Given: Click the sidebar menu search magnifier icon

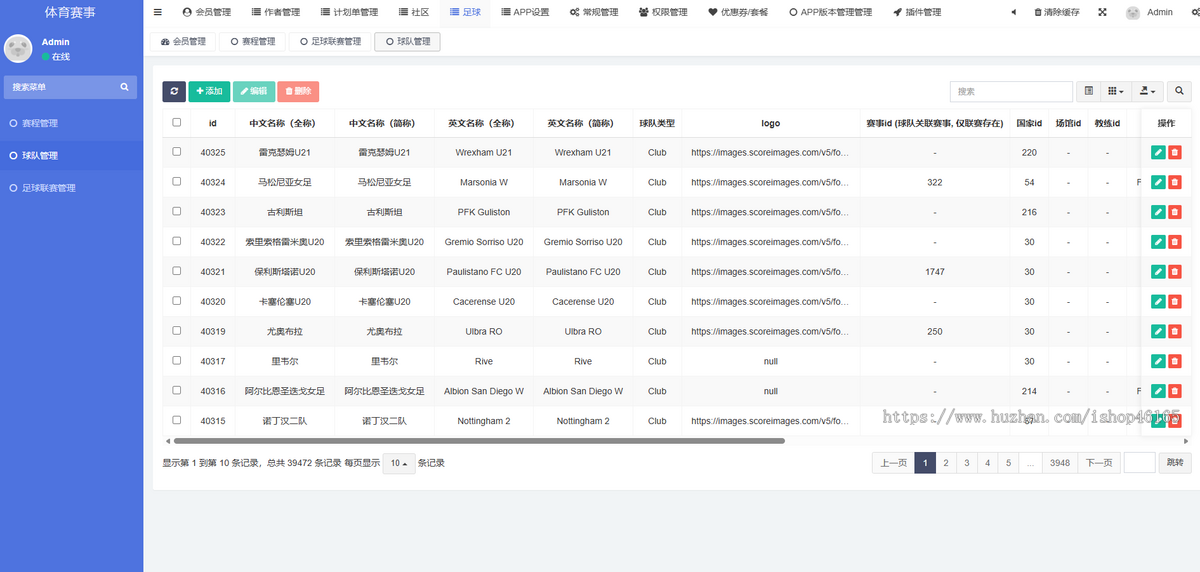Looking at the screenshot, I should [125, 87].
